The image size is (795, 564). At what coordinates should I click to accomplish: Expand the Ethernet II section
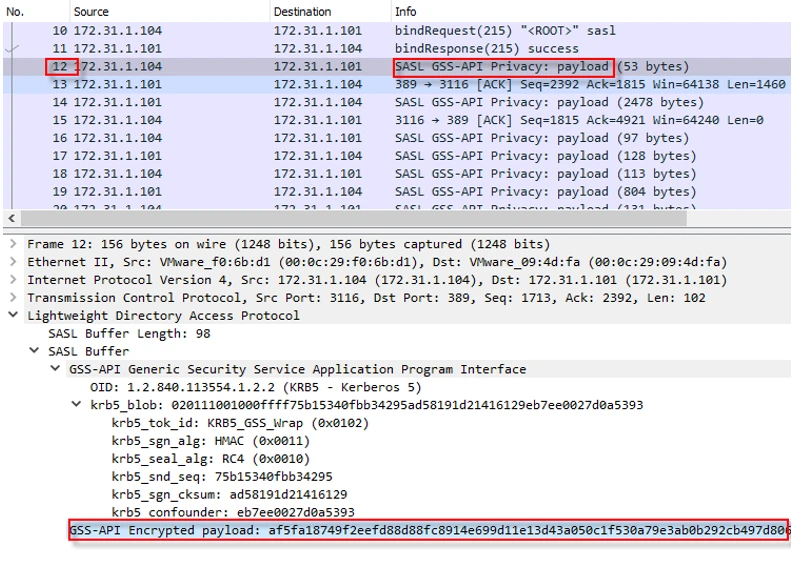12,262
